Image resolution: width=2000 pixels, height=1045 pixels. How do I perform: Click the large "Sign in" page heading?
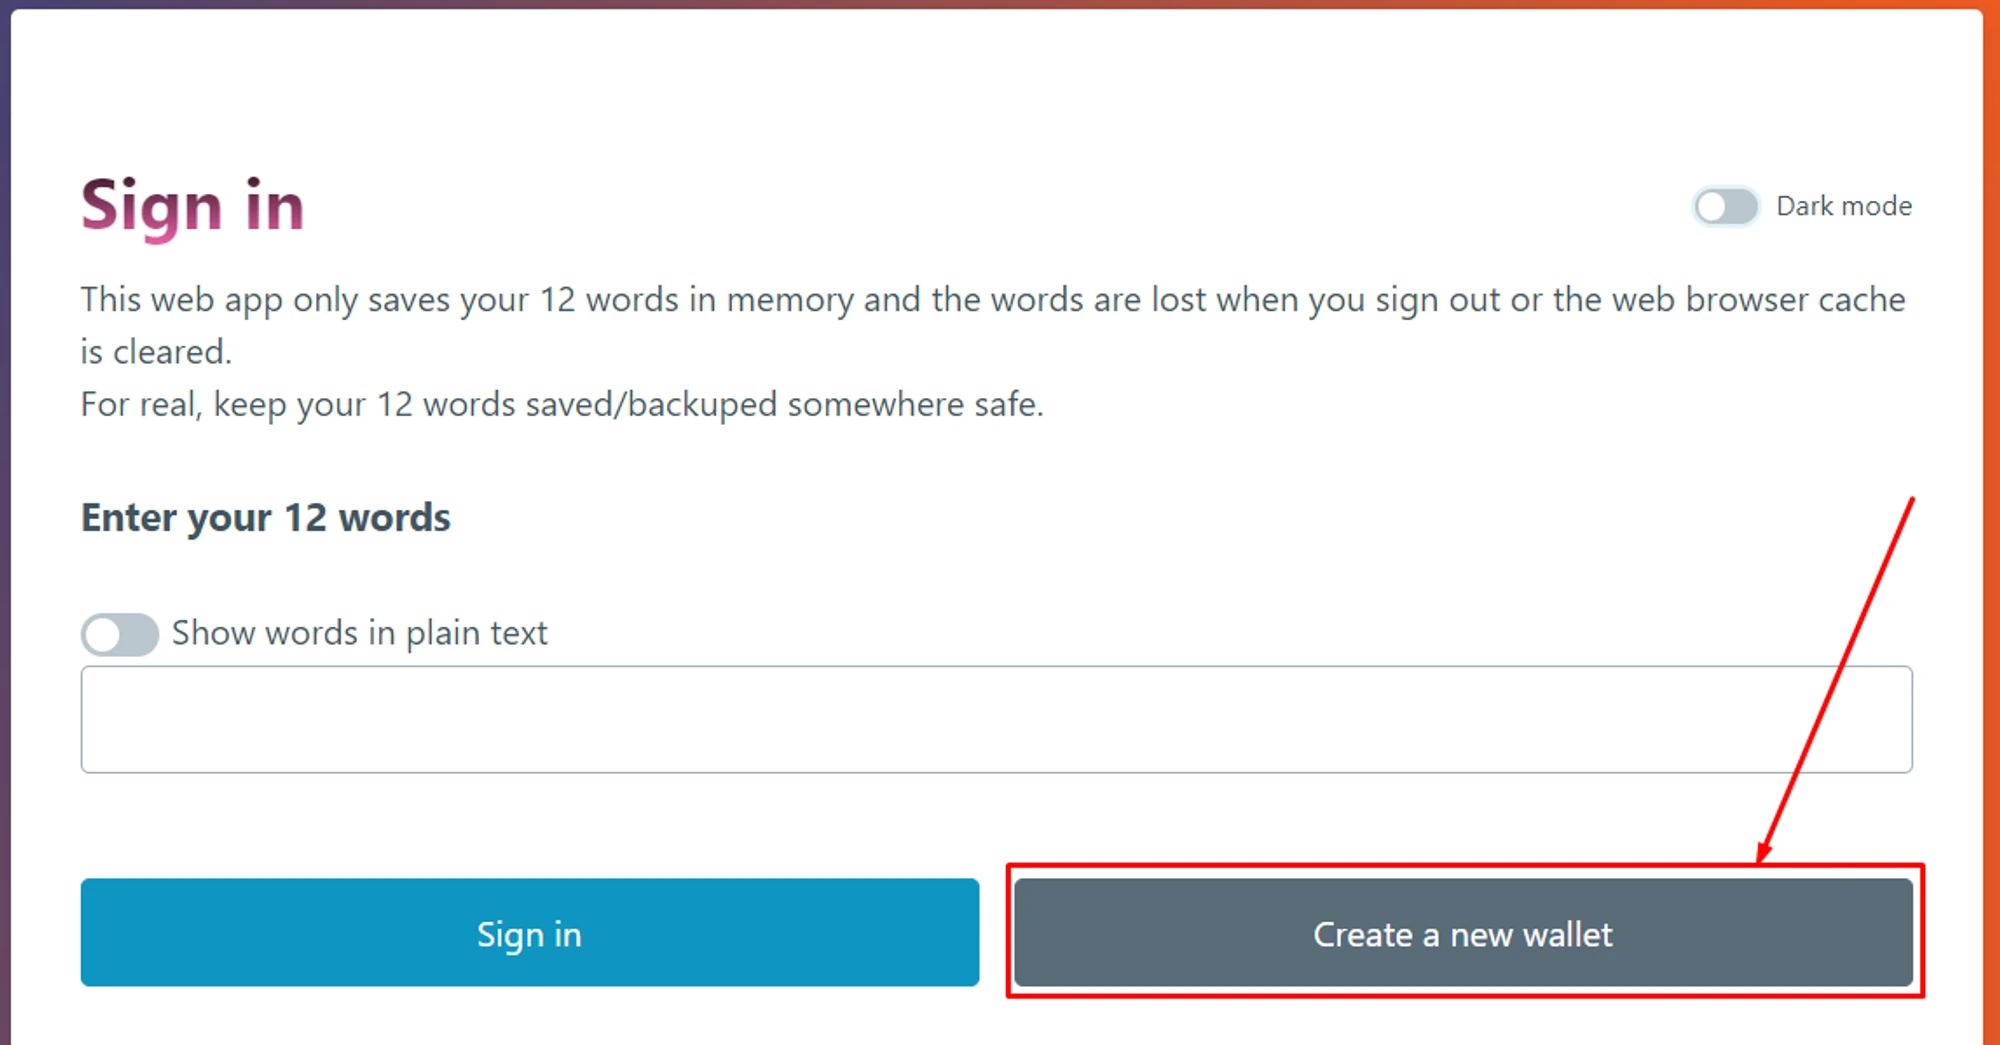pos(192,206)
